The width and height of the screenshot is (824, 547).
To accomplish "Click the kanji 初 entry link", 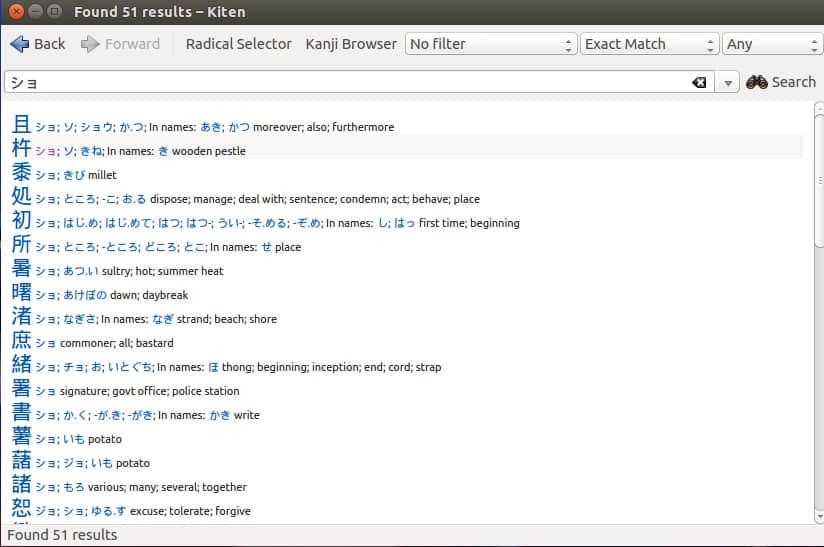I will click(x=21, y=221).
